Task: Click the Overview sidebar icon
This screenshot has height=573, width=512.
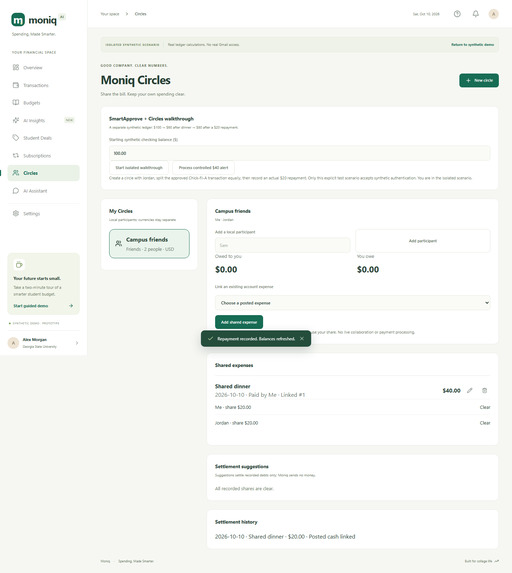Action: pyautogui.click(x=16, y=67)
